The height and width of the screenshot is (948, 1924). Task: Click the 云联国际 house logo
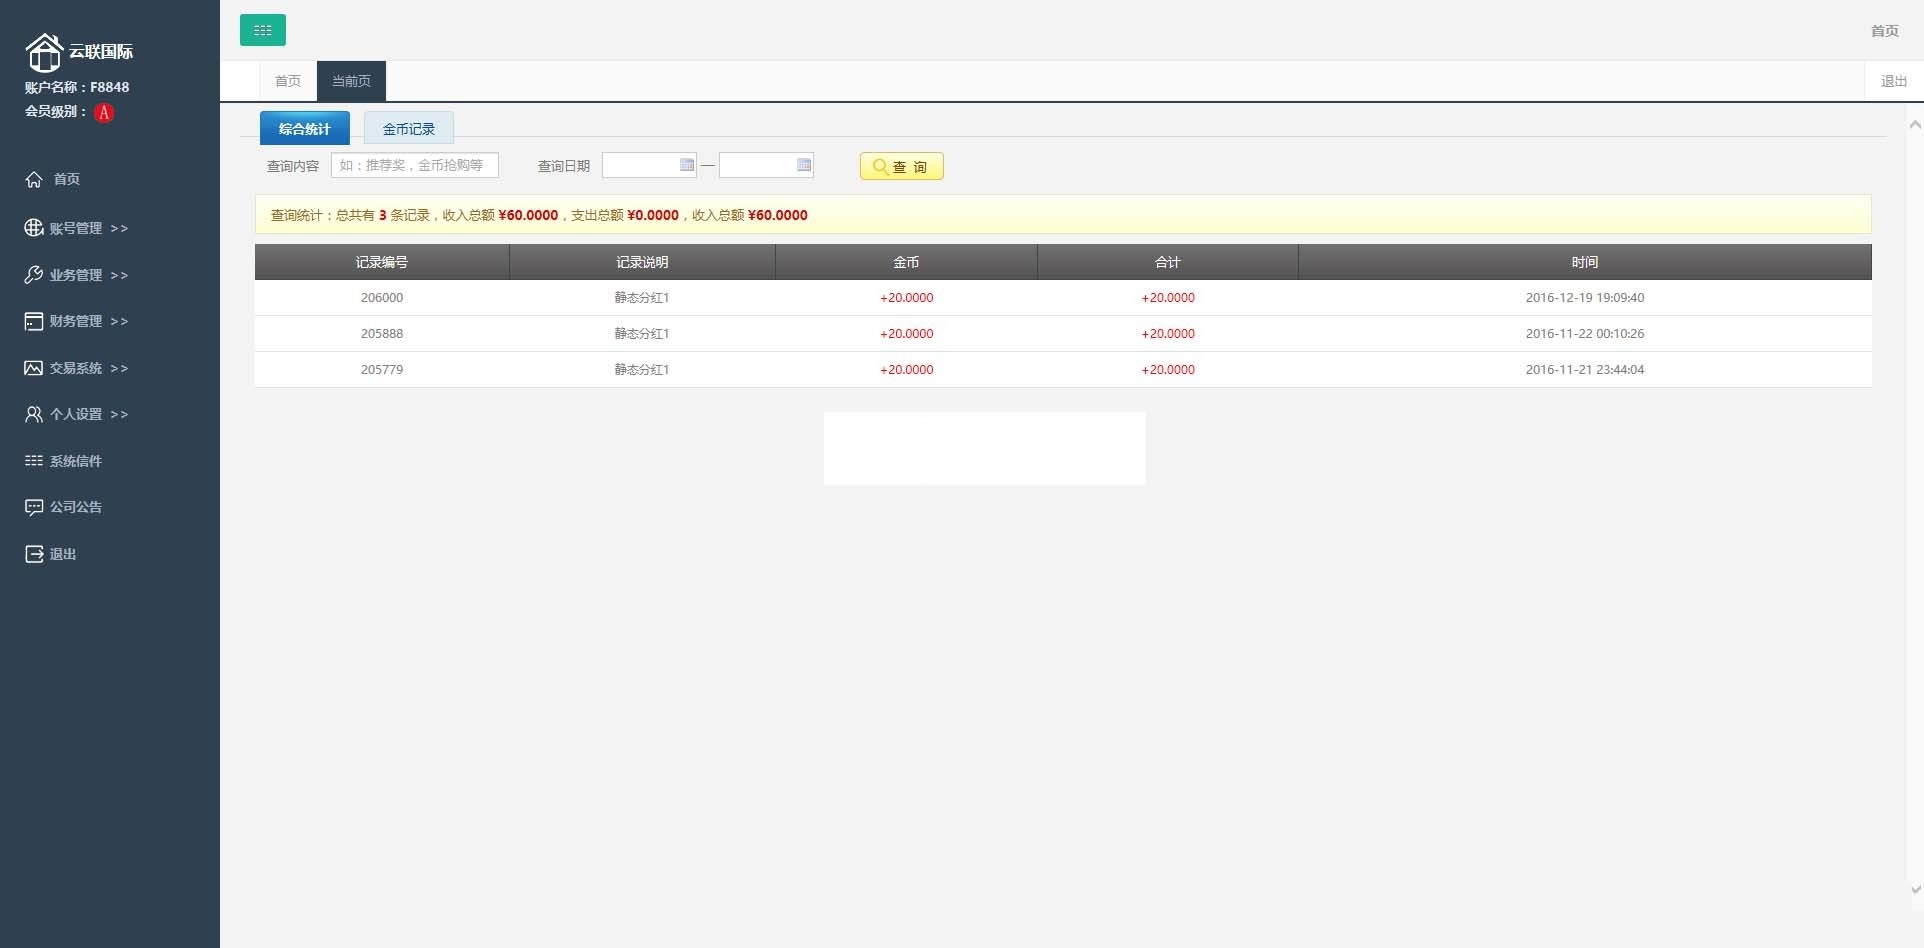[x=44, y=52]
